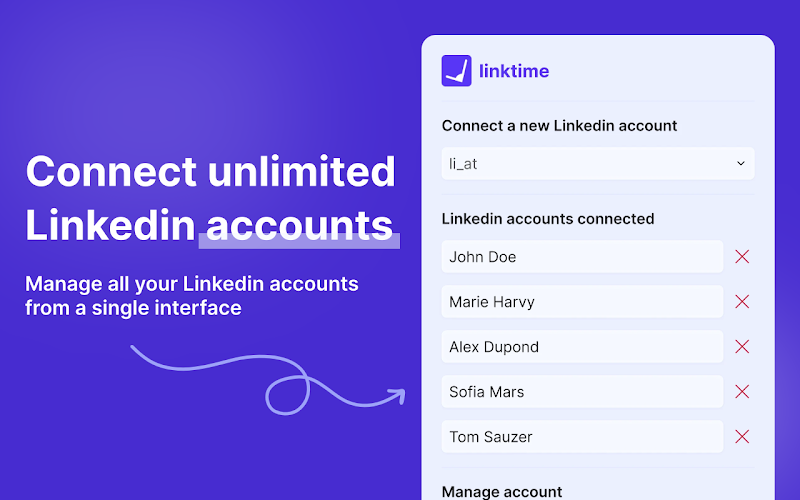Click the Manage all your Linkedin accounts subtitle

pos(192,295)
